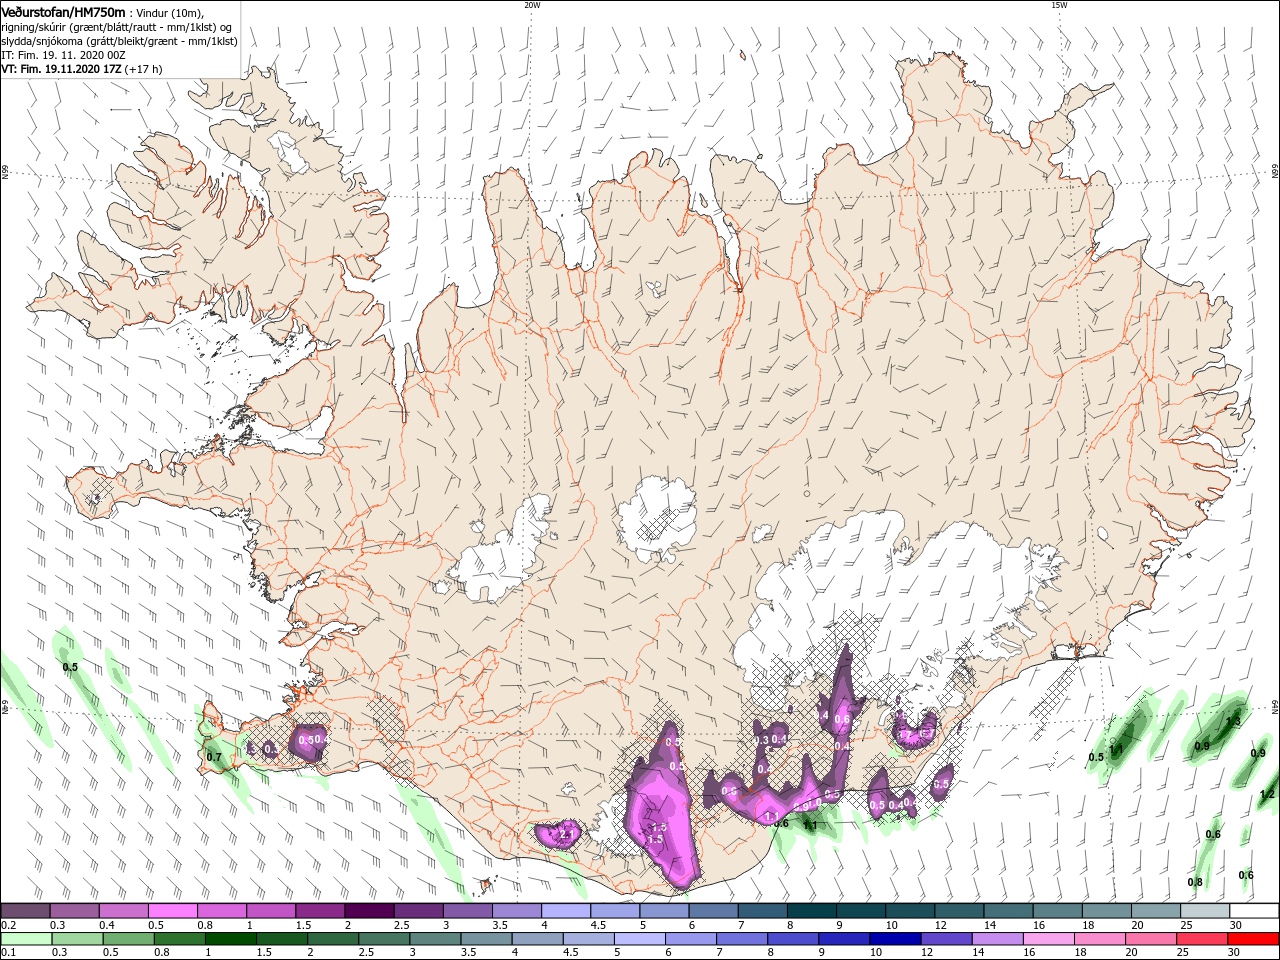The image size is (1280, 960).
Task: Click the 20W longitude label
Action: (x=532, y=5)
